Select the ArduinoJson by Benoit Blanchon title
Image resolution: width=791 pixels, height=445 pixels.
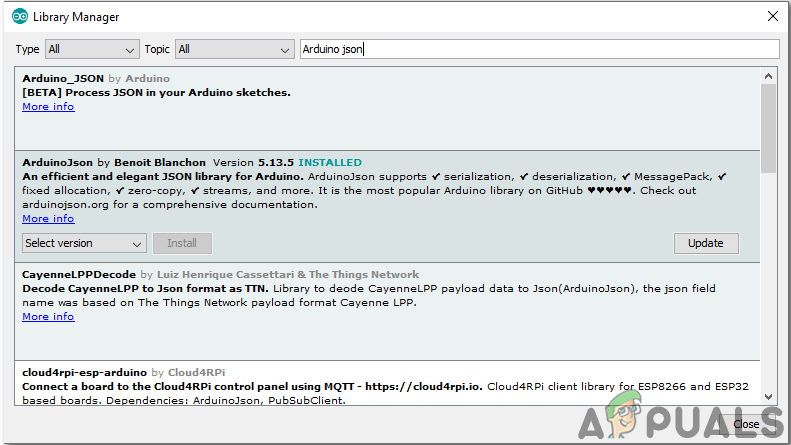(x=114, y=162)
